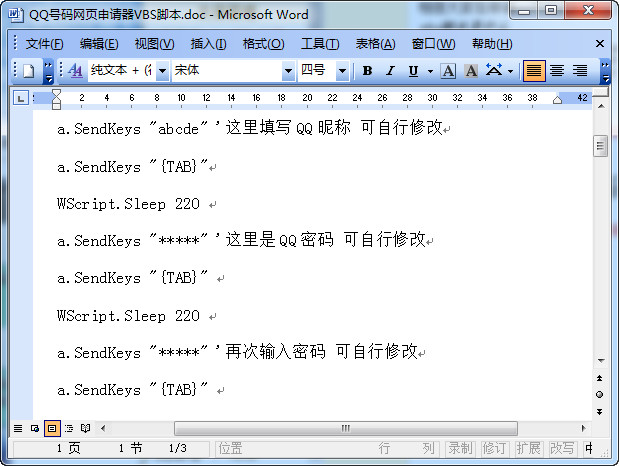Click the tab stop type selector
Screen dimensions: 619x466
(x=21, y=98)
